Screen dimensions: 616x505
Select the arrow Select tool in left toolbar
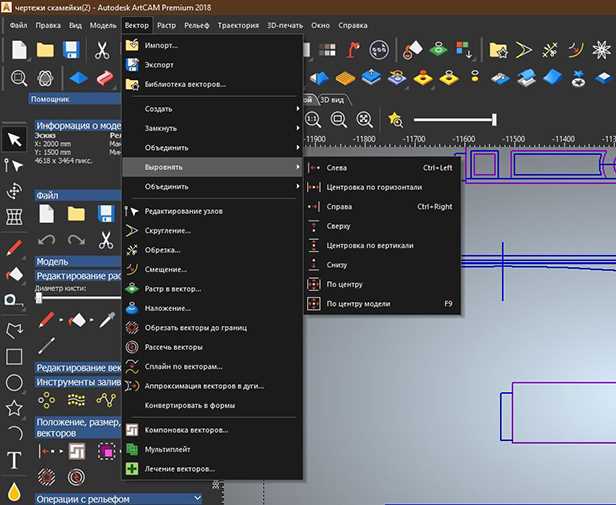[x=15, y=139]
